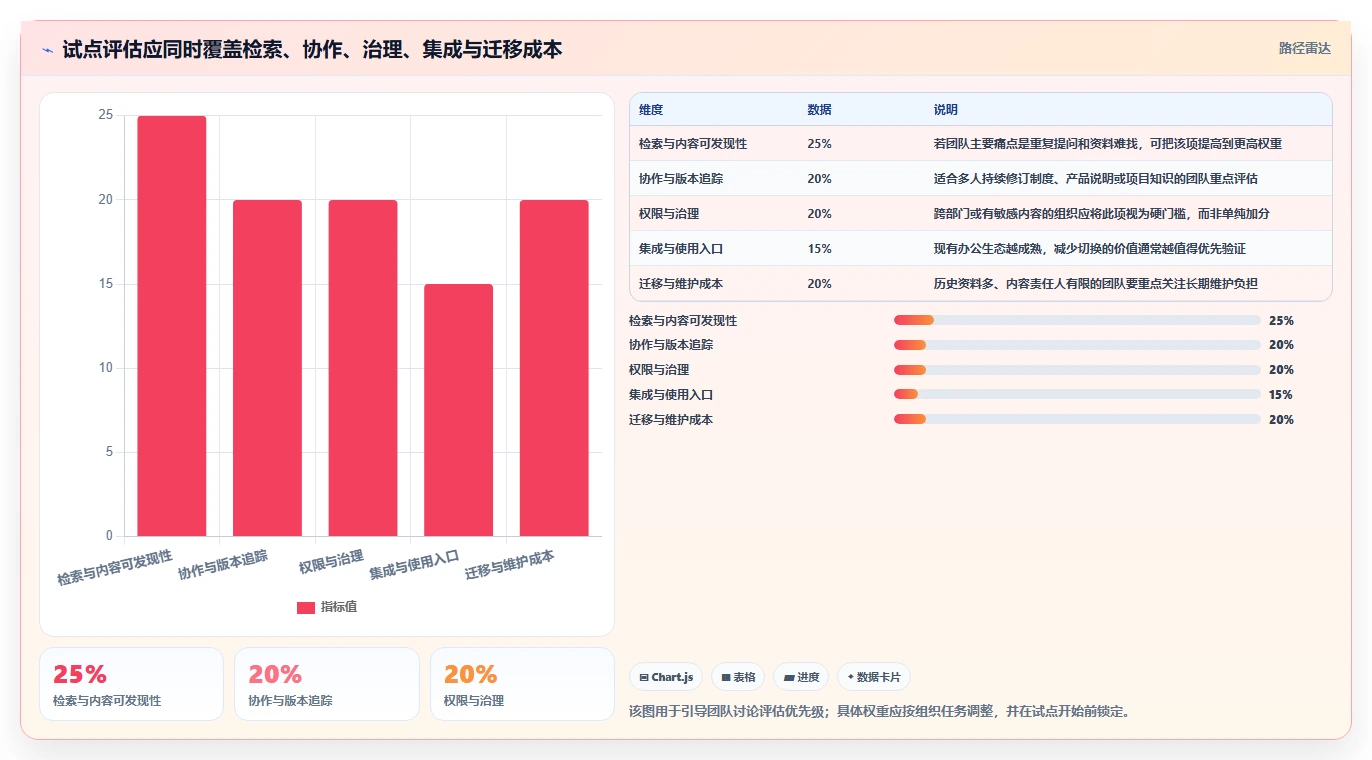Click the 迁移与维护成本 bar in the chart
This screenshot has width=1372, height=760.
[x=554, y=368]
